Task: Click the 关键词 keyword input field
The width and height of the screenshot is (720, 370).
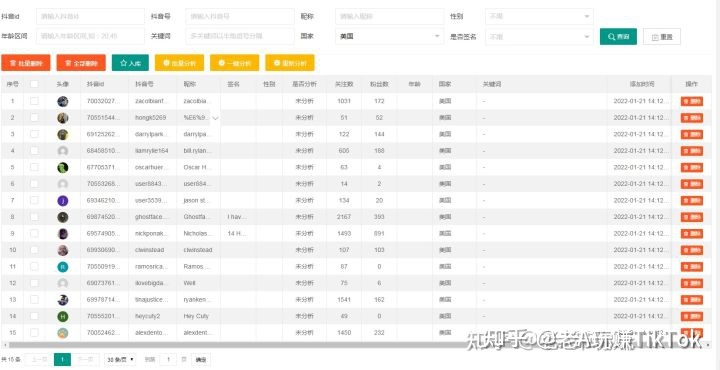Action: [x=240, y=36]
